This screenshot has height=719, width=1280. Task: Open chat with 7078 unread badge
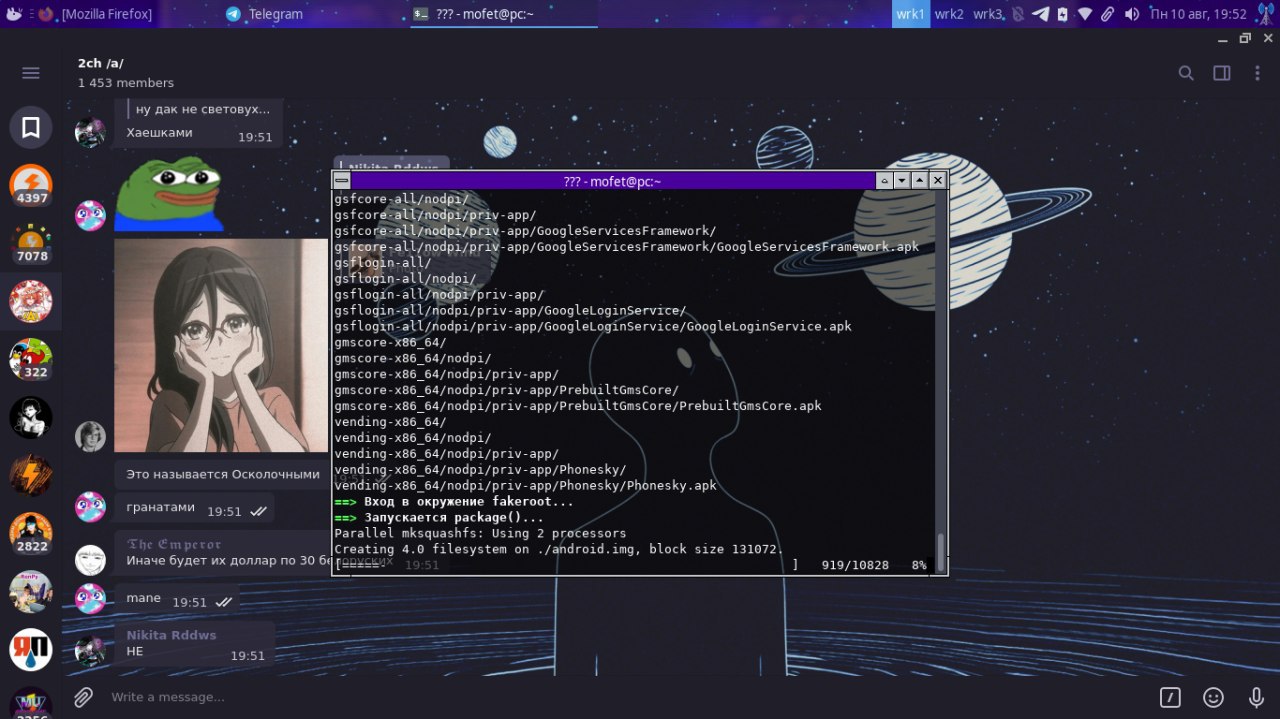click(x=31, y=243)
